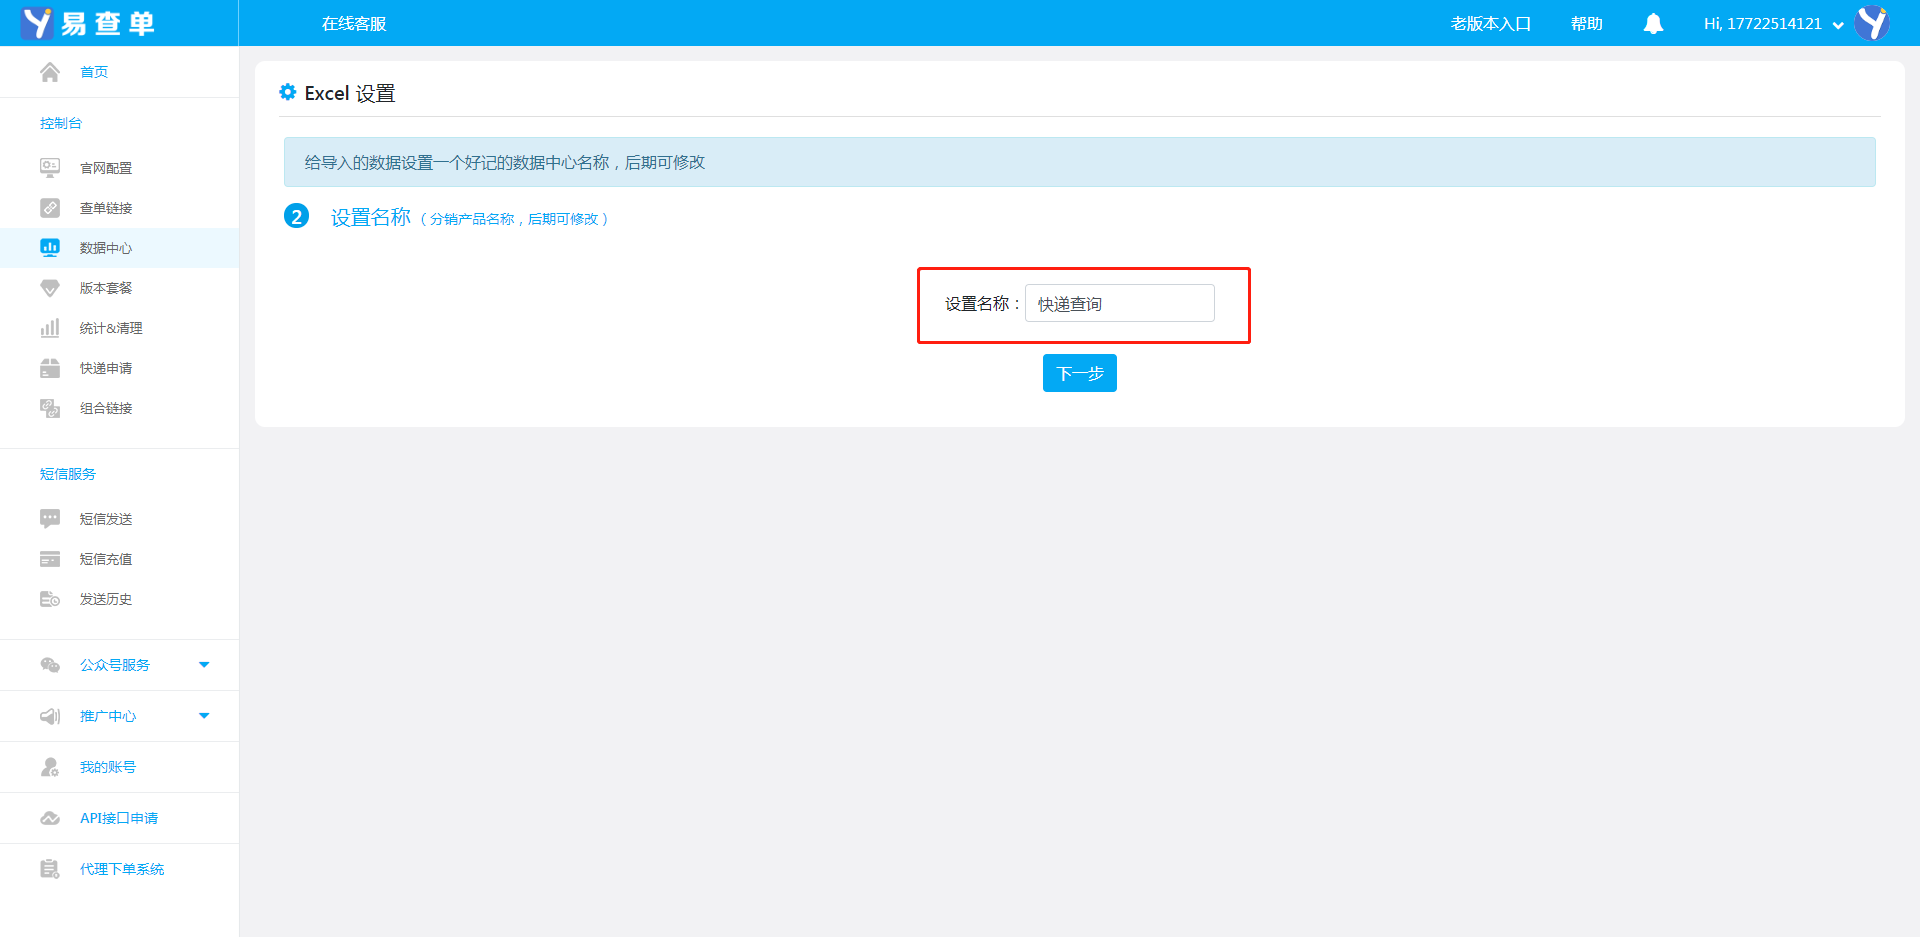The image size is (1920, 937).
Task: Click the user avatar logo top right
Action: (1871, 23)
